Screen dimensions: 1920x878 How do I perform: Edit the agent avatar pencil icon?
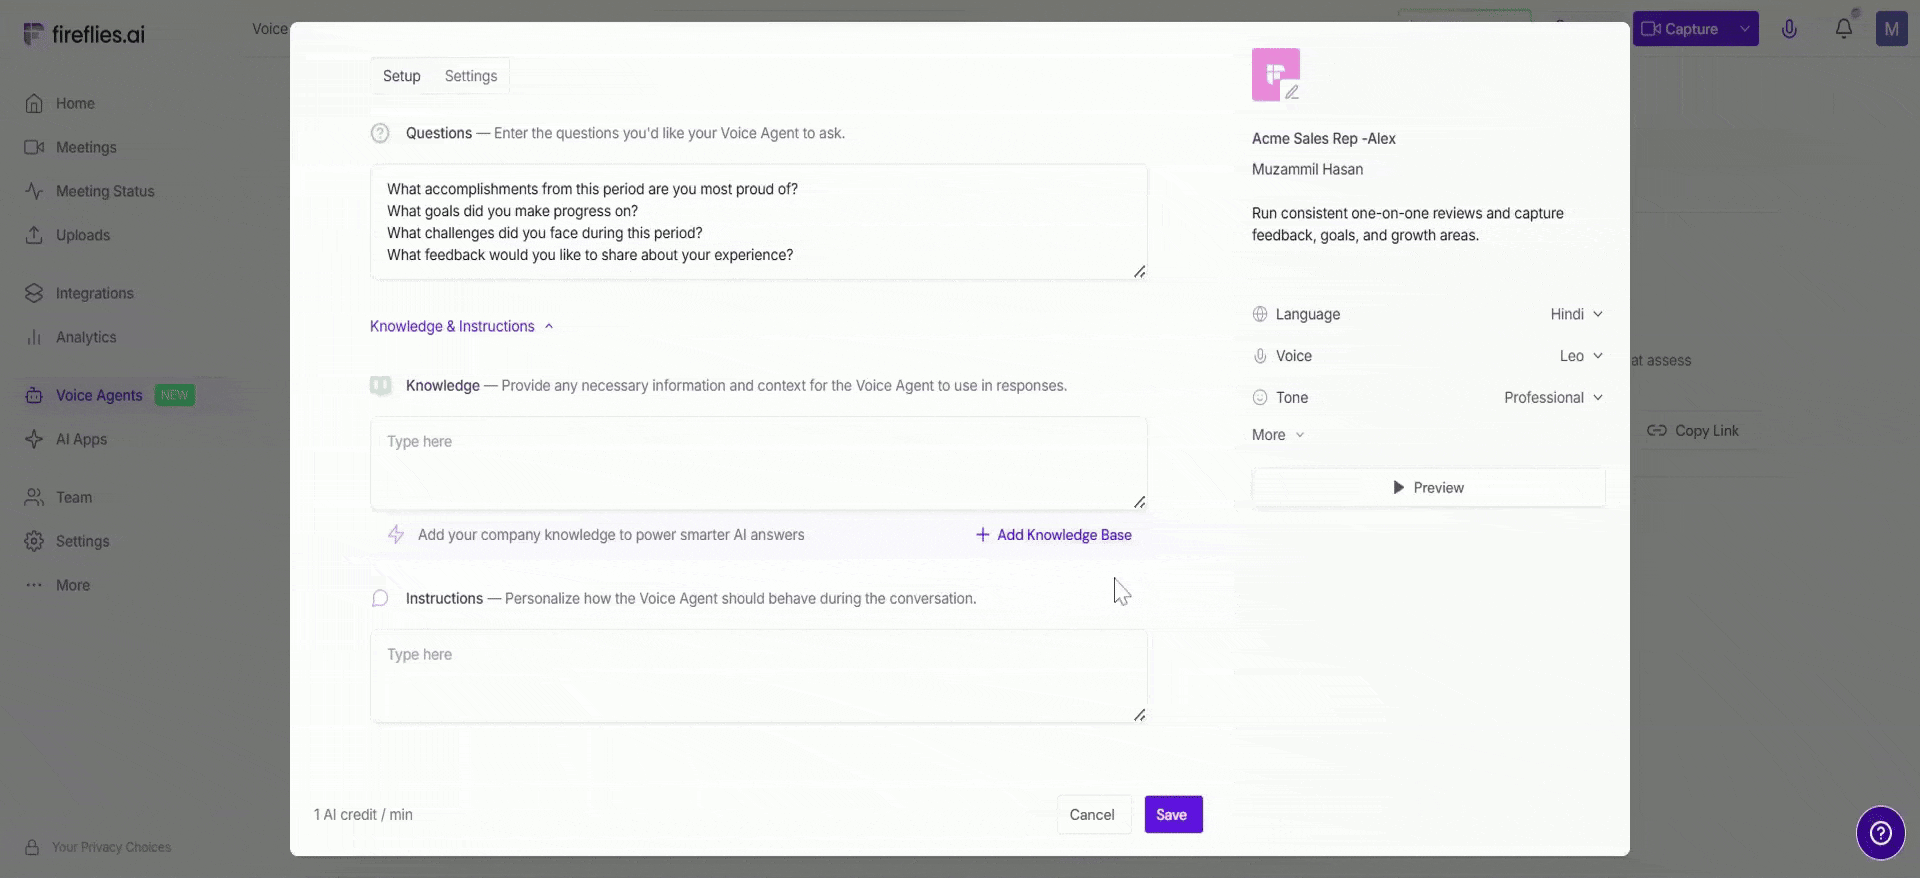pos(1292,92)
